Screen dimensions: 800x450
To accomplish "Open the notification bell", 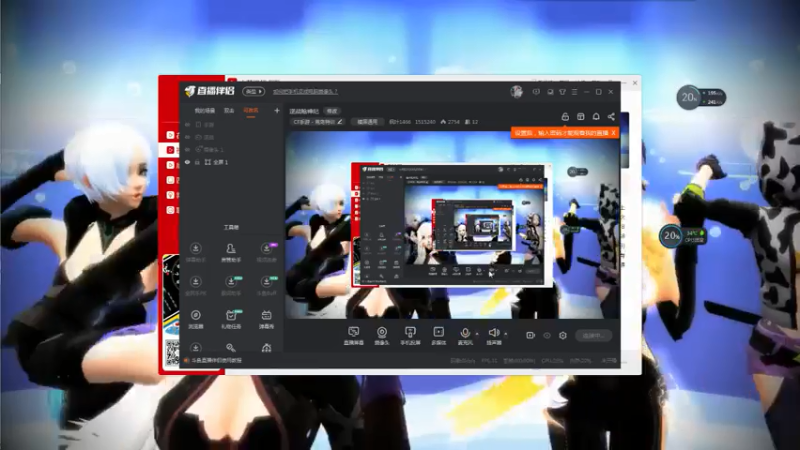I will point(596,117).
